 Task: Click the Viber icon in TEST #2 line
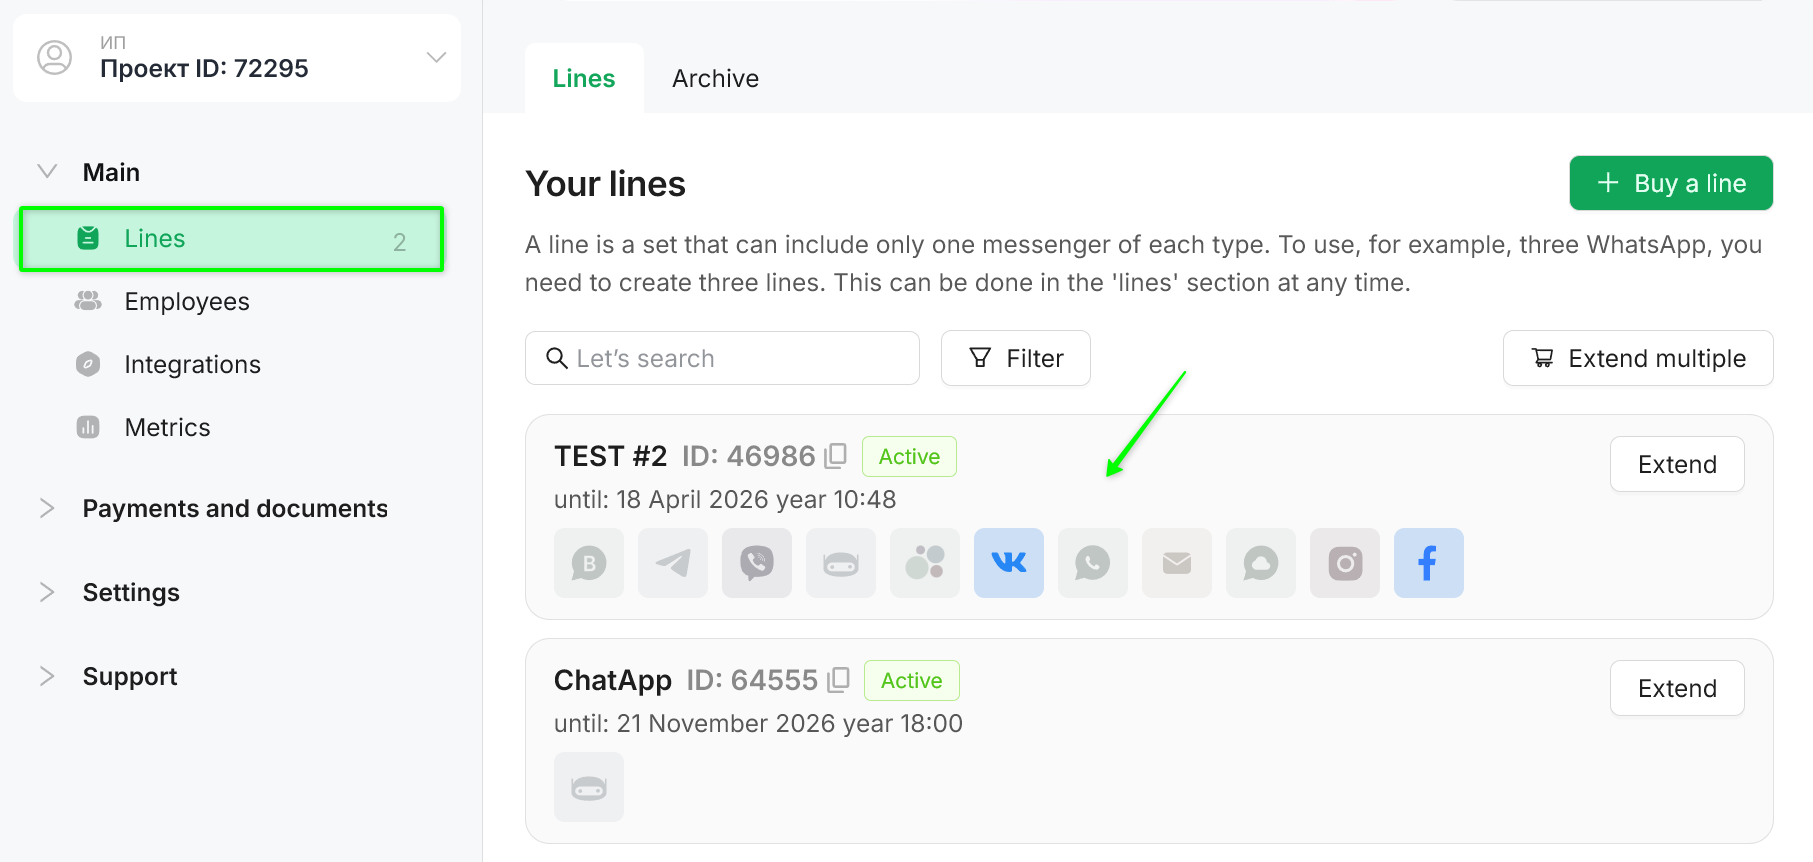coord(757,563)
